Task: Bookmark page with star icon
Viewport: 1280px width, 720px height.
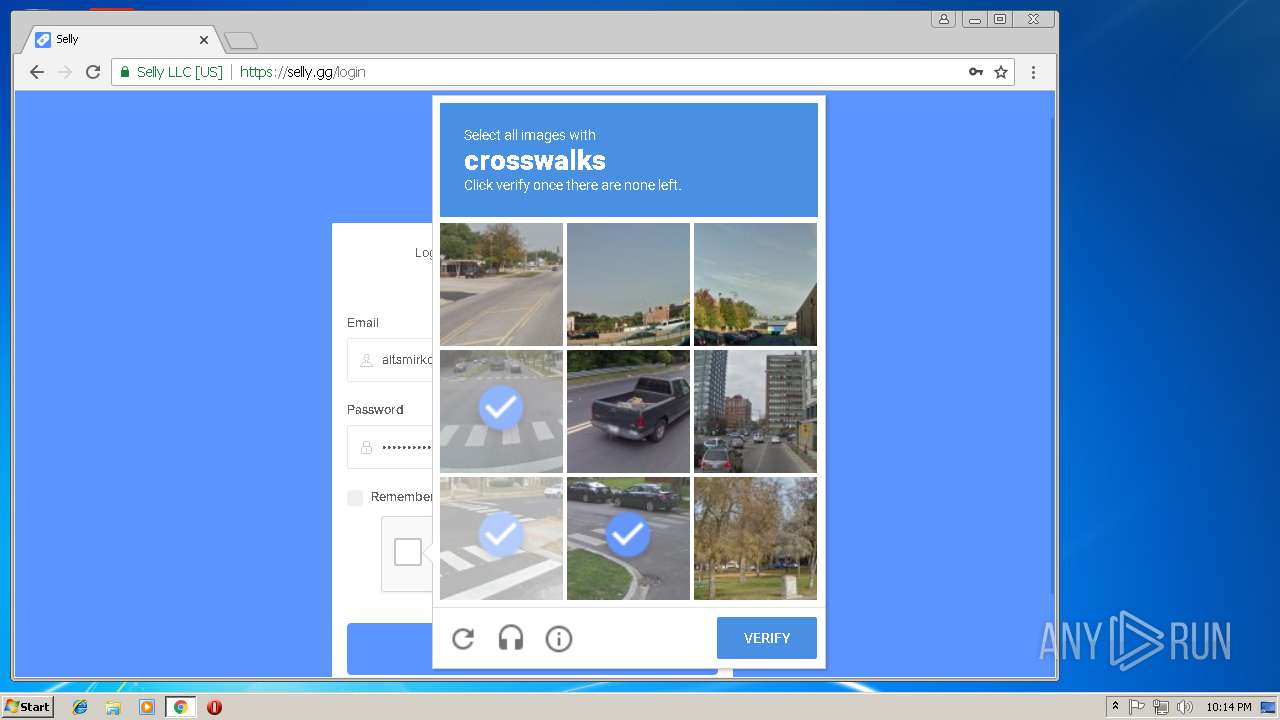Action: (x=1001, y=72)
